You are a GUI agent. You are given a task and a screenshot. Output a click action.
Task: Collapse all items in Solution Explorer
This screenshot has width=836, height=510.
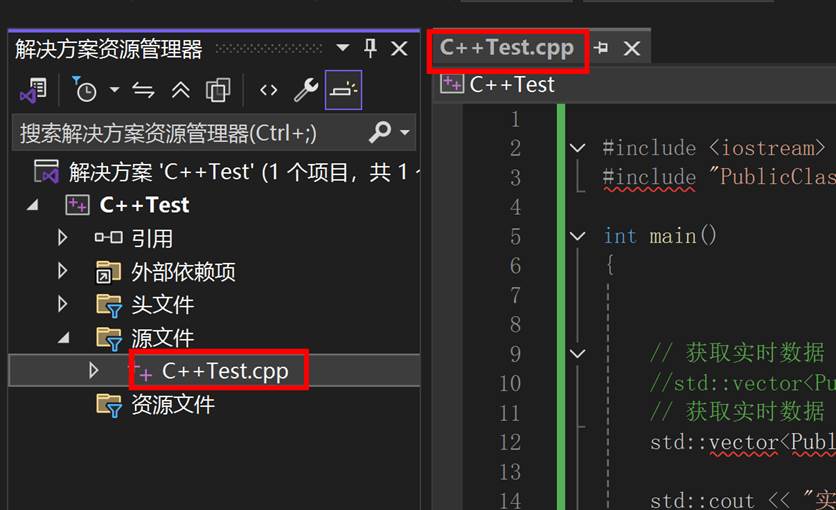click(181, 90)
